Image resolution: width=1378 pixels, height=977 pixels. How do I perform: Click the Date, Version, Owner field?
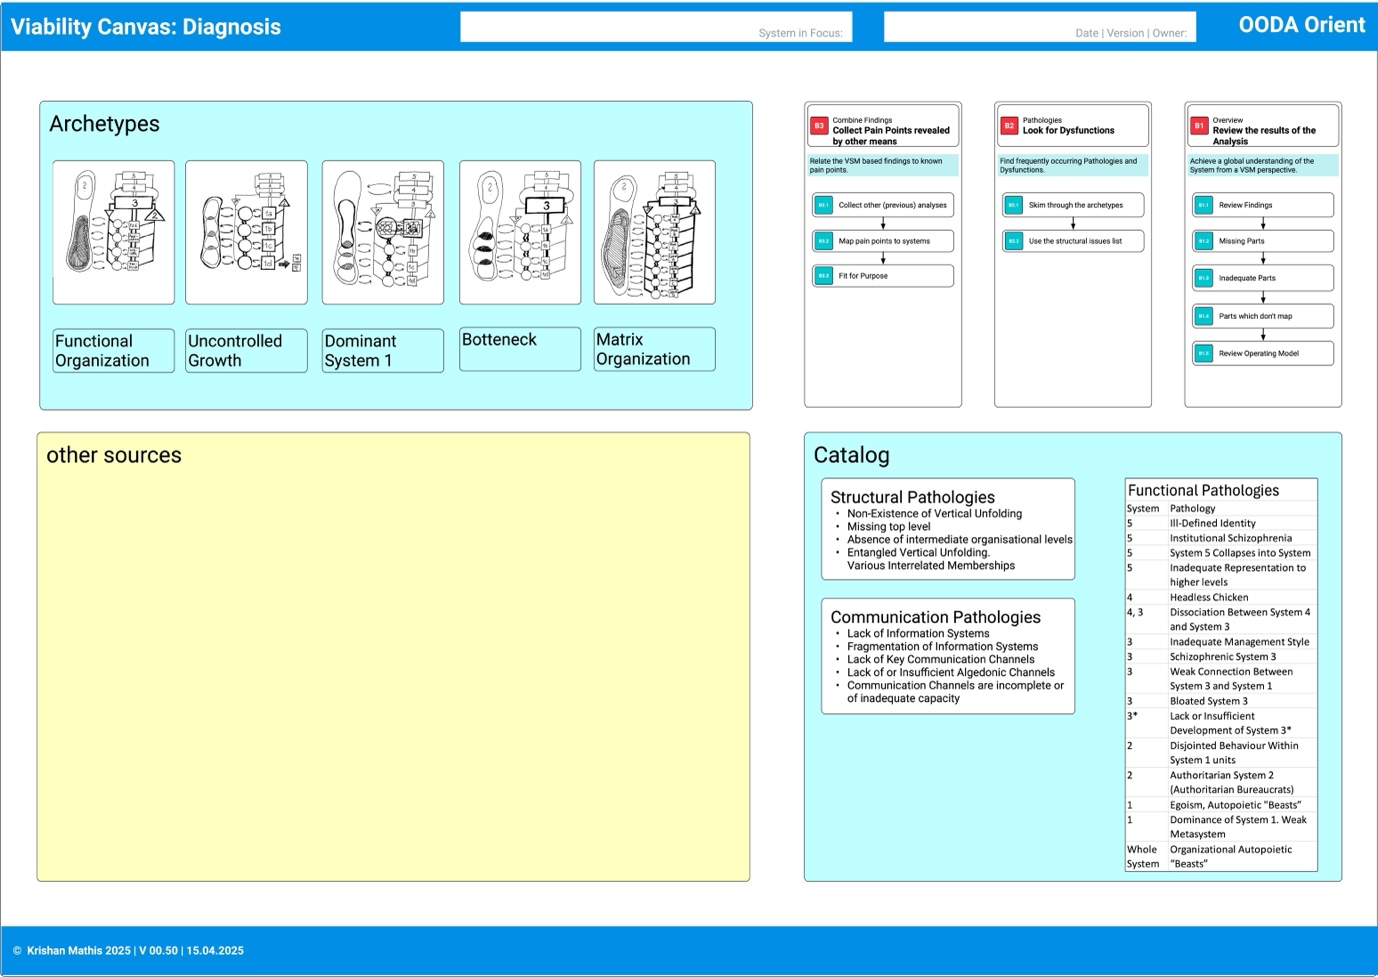1039,27
